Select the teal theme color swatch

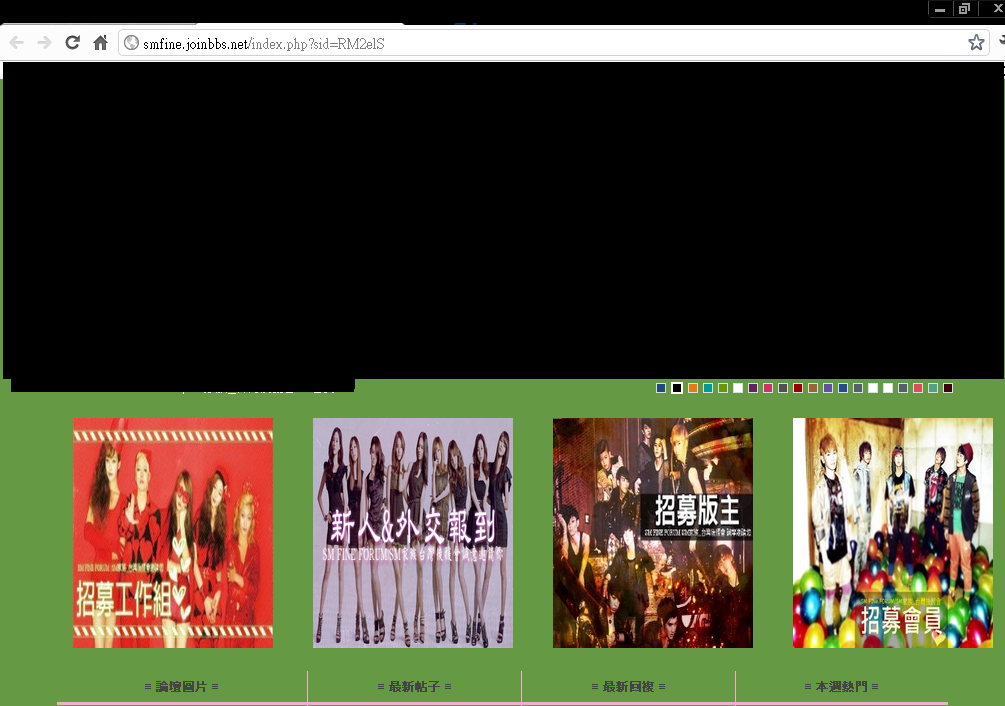coord(708,388)
